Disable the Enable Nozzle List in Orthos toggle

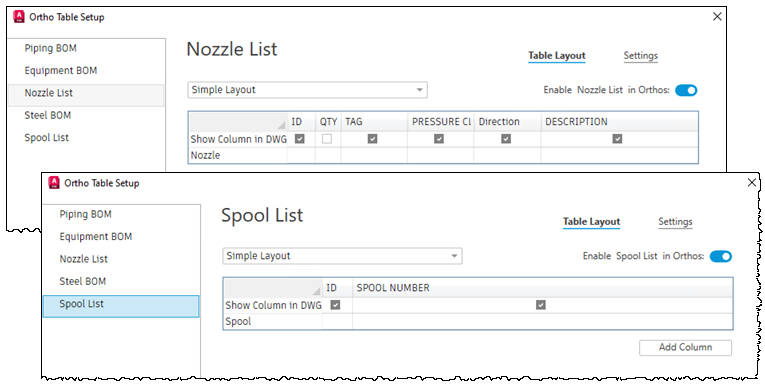[x=686, y=90]
